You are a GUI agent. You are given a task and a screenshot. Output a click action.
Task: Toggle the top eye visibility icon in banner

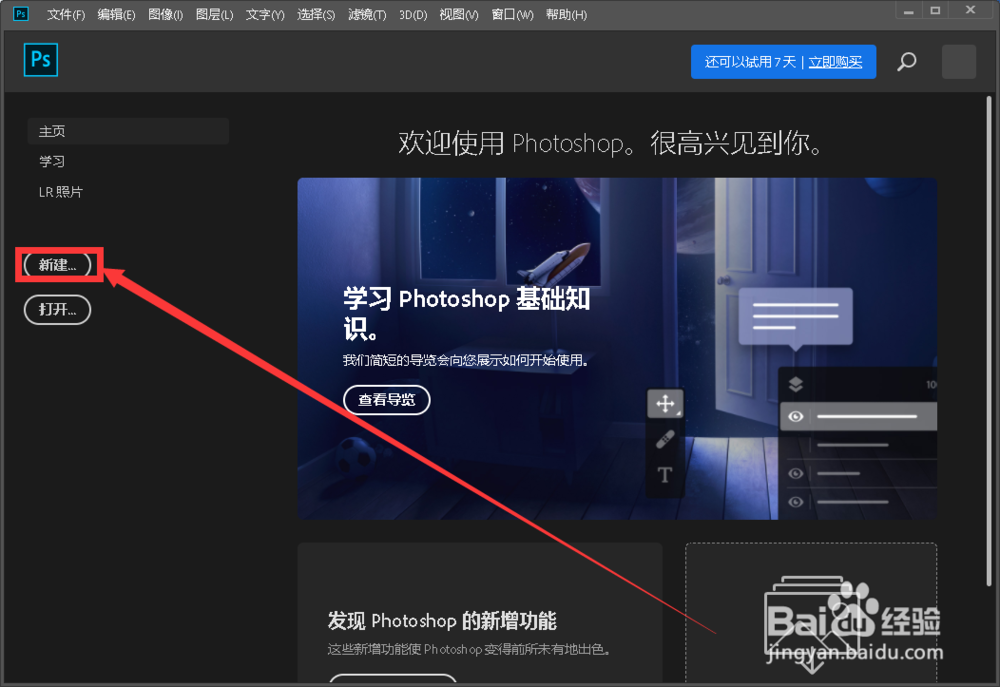pyautogui.click(x=795, y=416)
